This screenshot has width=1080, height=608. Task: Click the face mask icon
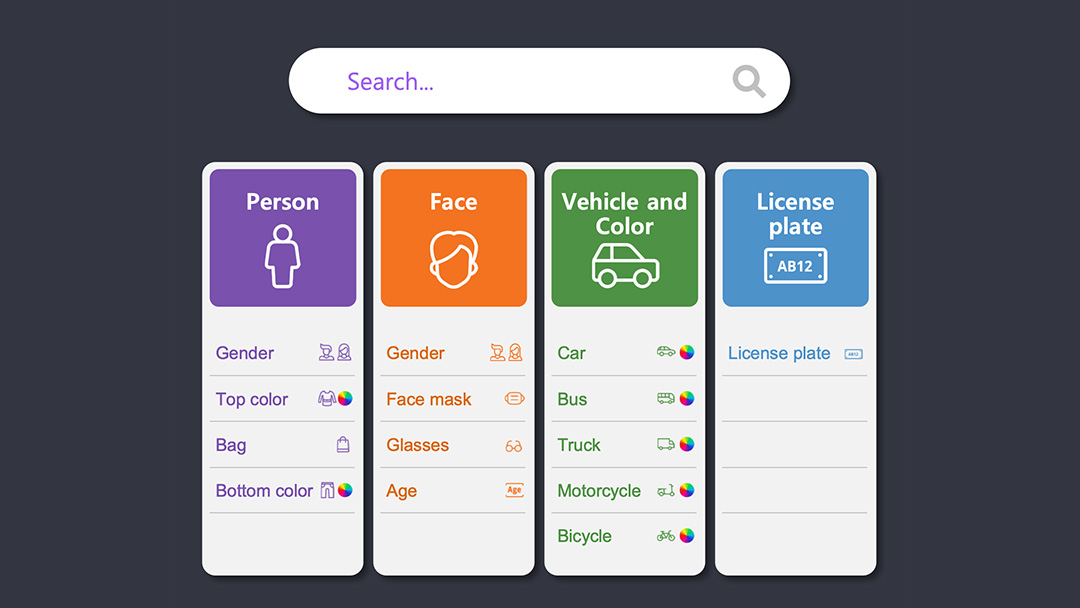[x=514, y=399]
